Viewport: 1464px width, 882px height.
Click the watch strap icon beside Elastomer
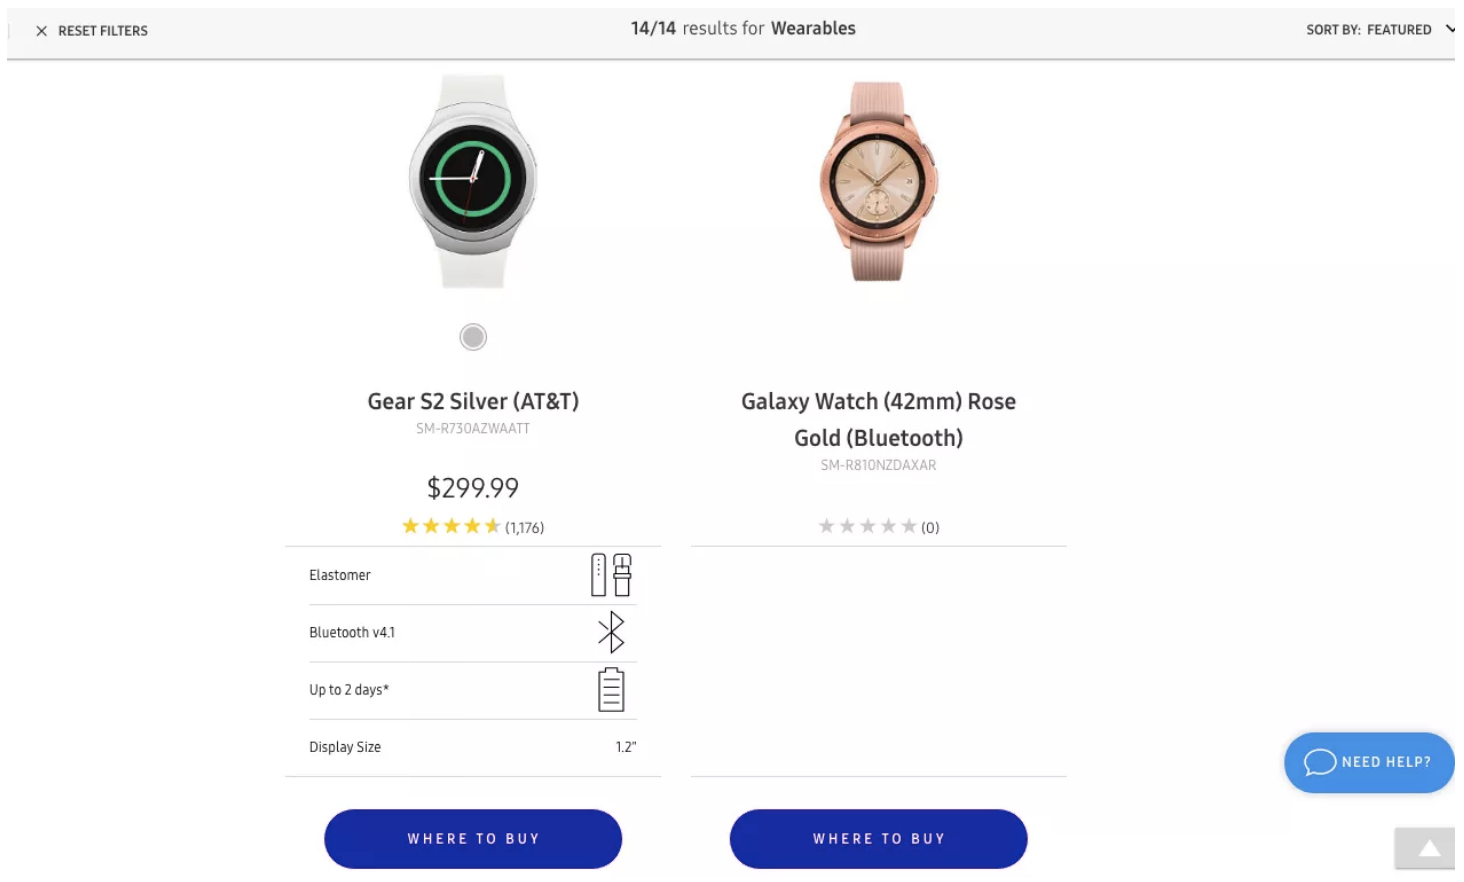(x=608, y=574)
